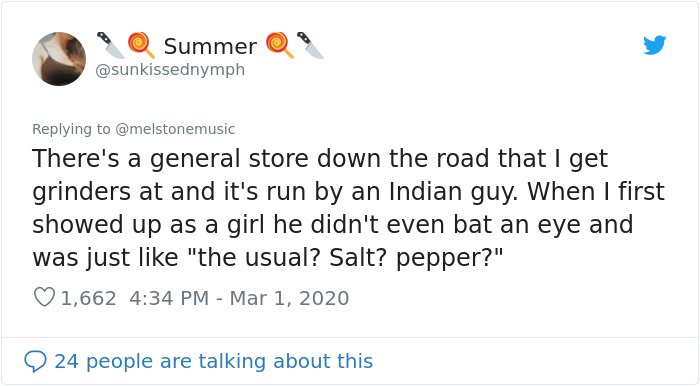Click Summer's round profile avatar
700x386 pixels.
[x=59, y=59]
